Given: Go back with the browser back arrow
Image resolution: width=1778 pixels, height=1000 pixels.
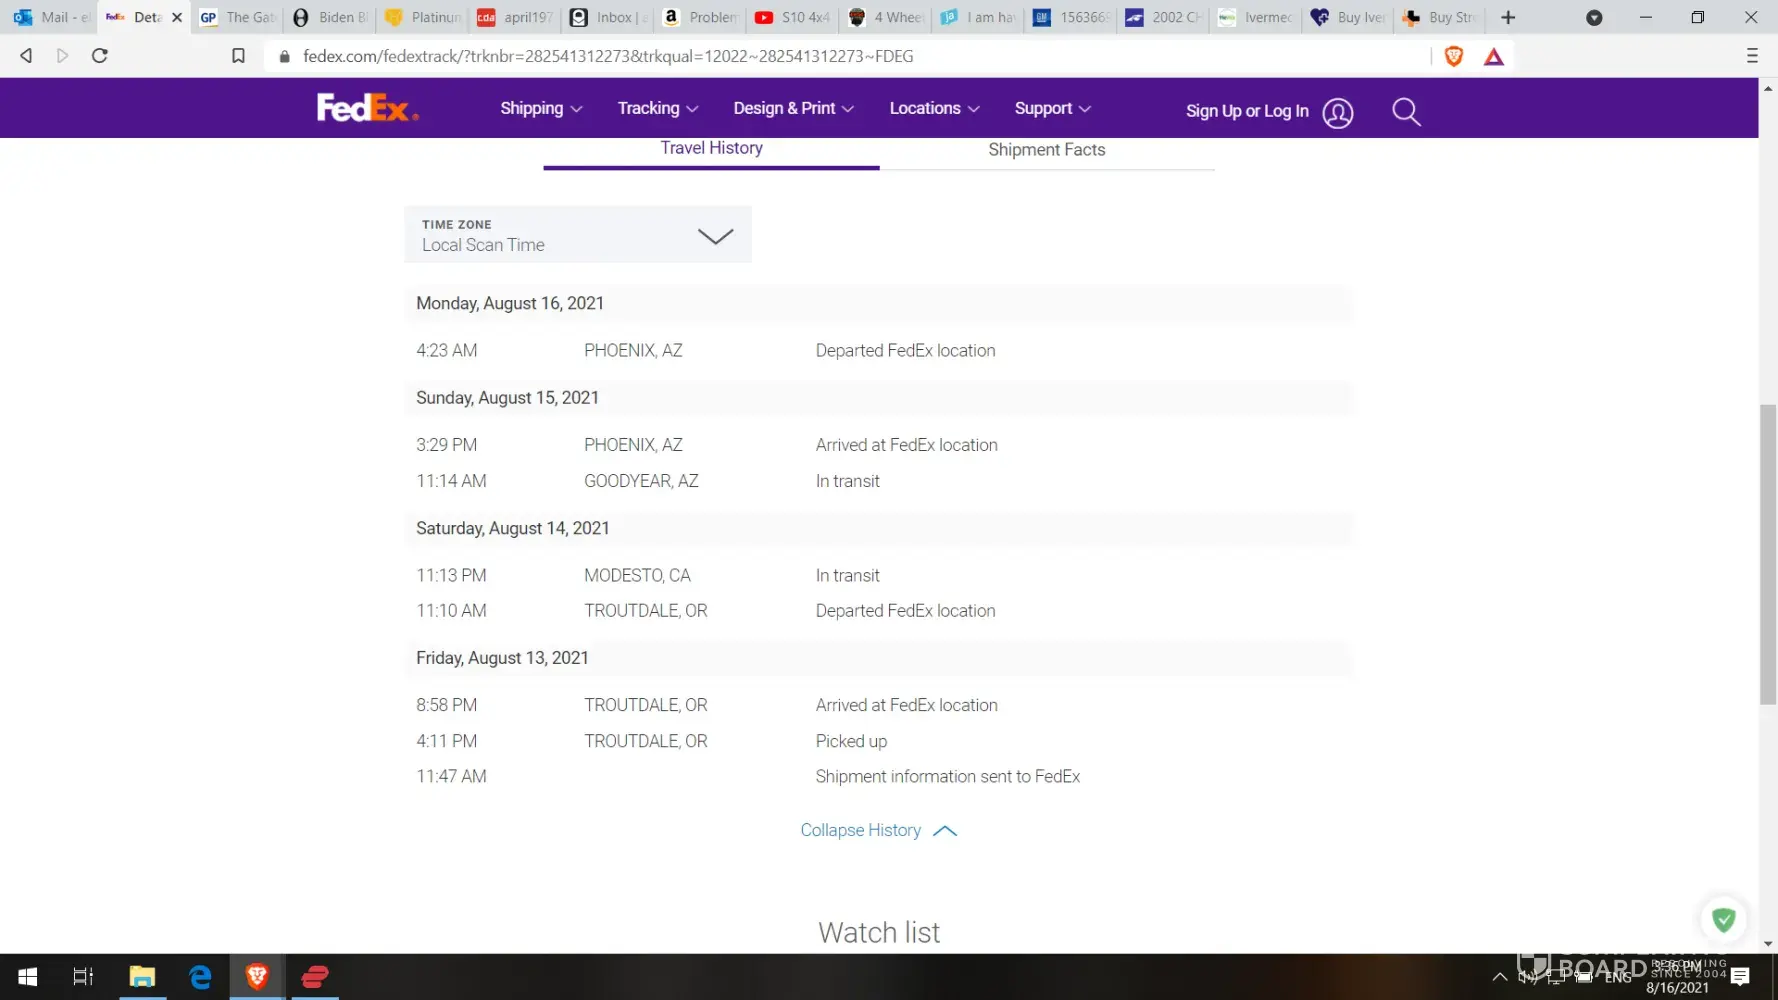Looking at the screenshot, I should click(27, 56).
